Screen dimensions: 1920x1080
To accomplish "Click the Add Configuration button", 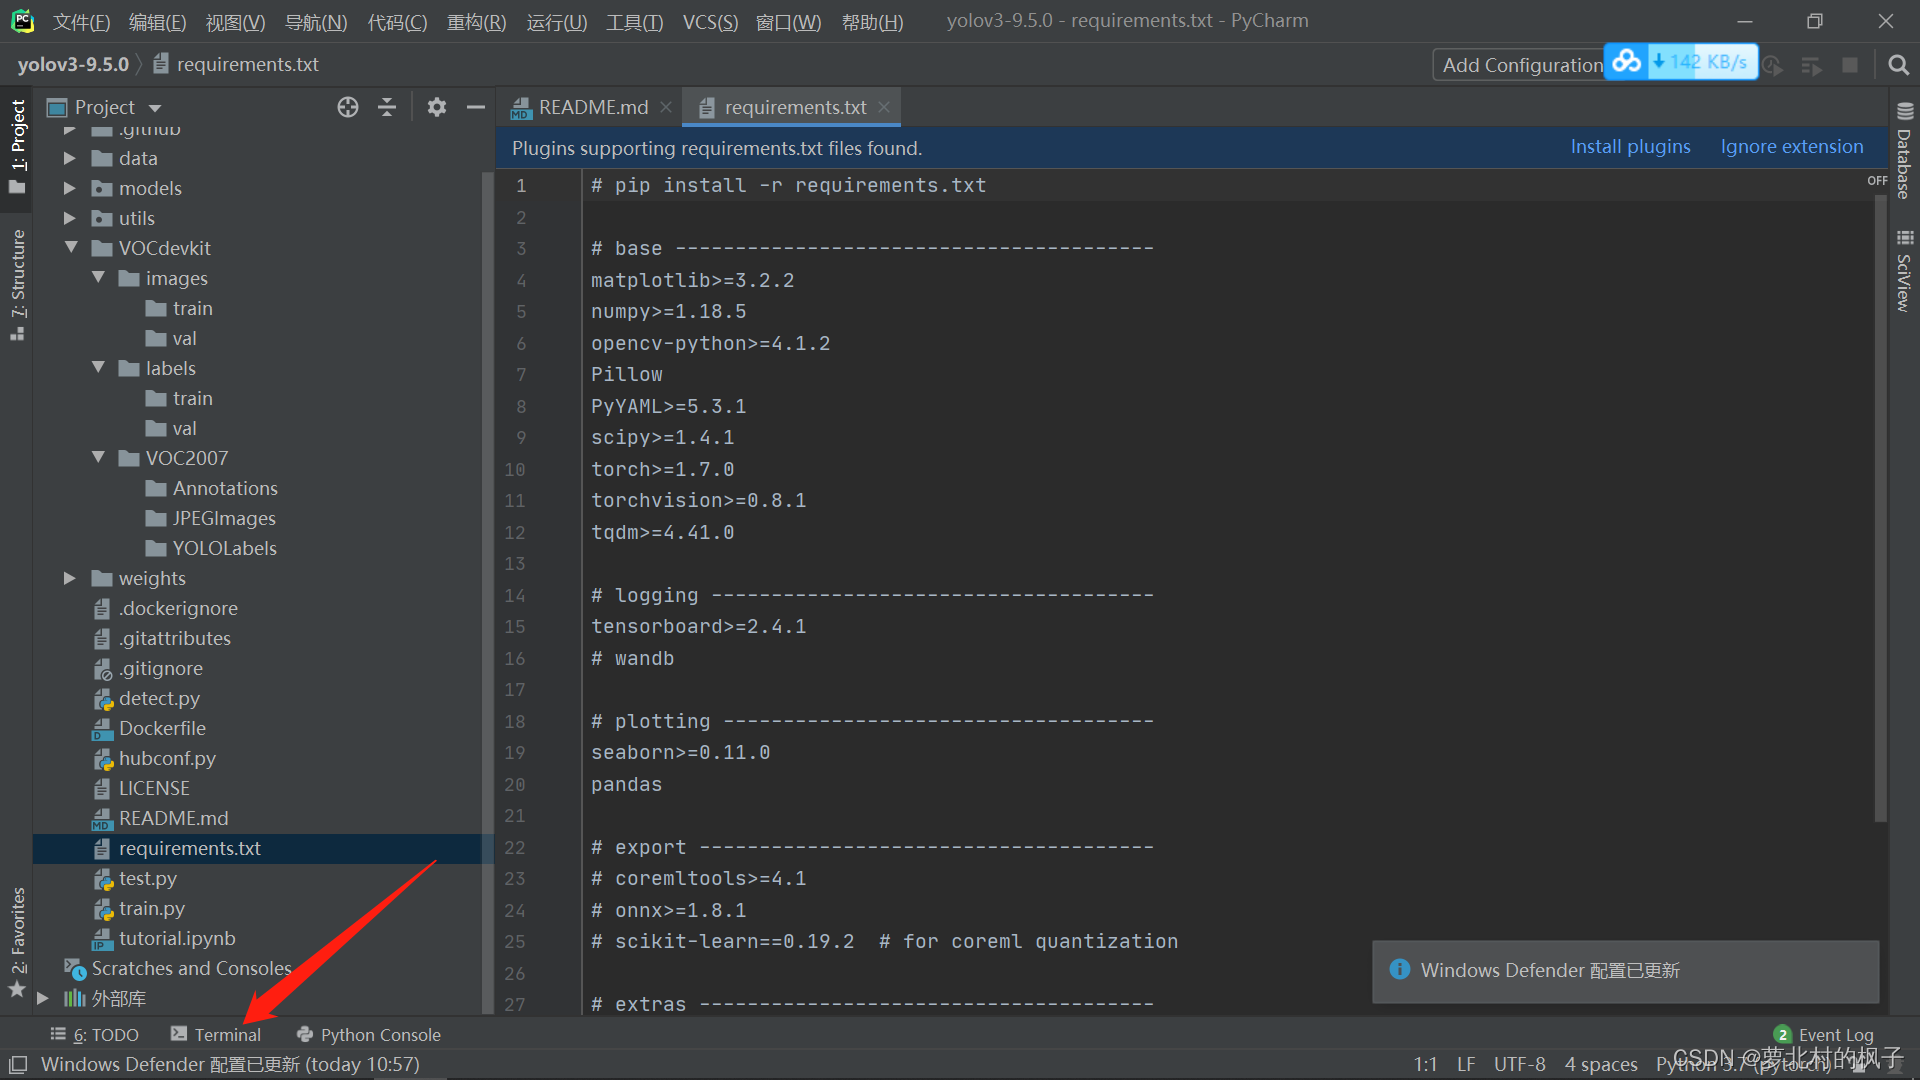I will click(x=1519, y=62).
